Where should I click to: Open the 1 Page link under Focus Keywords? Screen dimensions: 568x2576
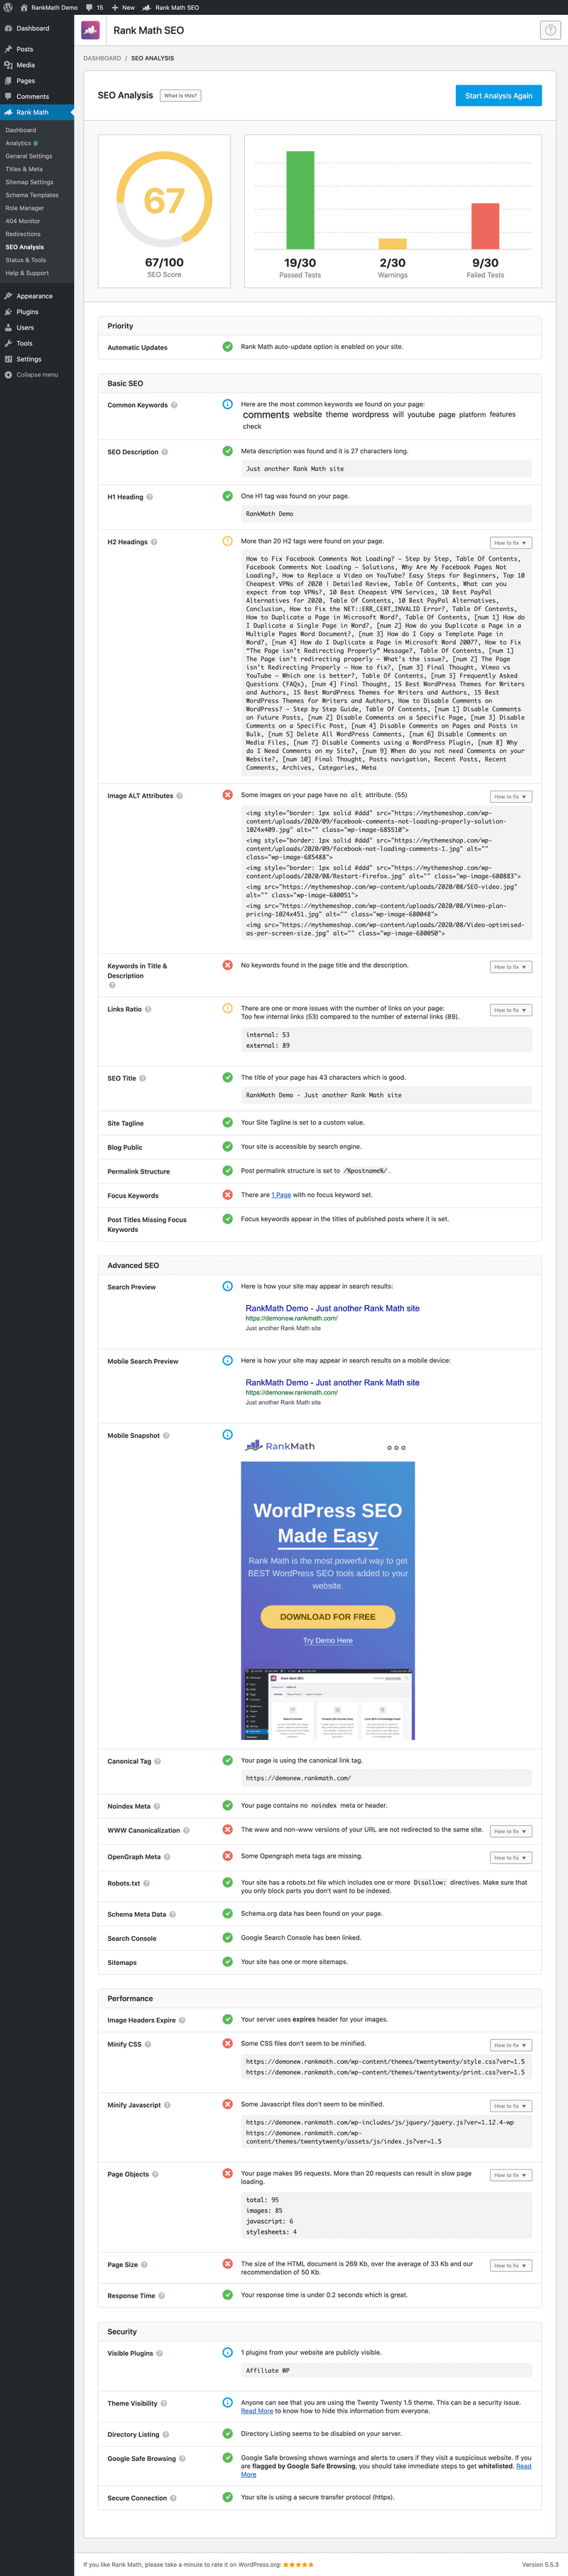[x=281, y=1195]
